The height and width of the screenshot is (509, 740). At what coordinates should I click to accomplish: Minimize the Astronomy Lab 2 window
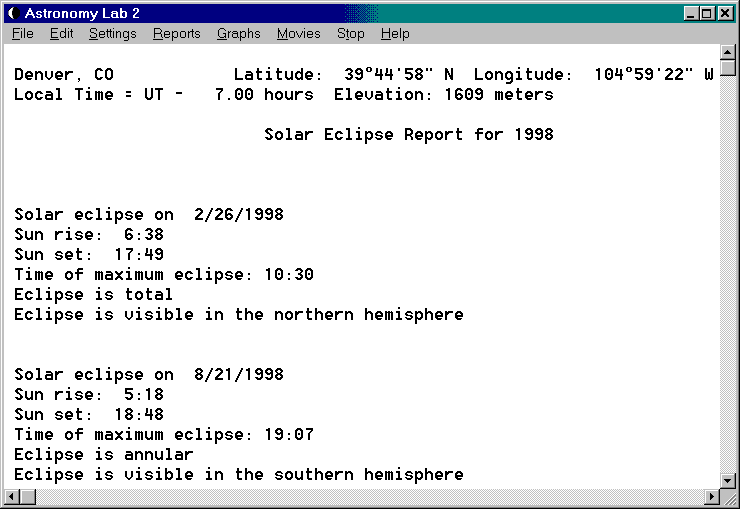click(x=691, y=13)
